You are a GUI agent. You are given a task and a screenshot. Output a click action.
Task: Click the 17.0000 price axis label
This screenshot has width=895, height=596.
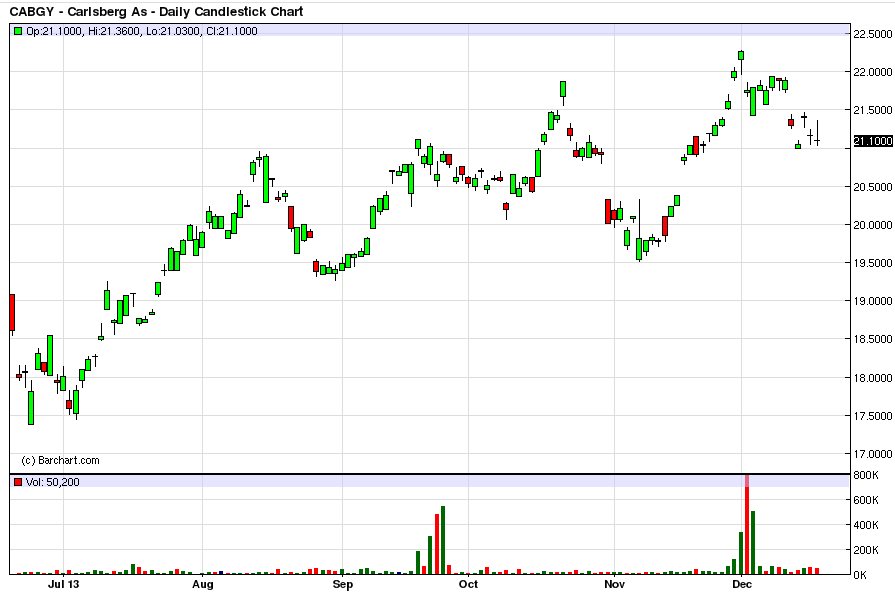pos(873,454)
